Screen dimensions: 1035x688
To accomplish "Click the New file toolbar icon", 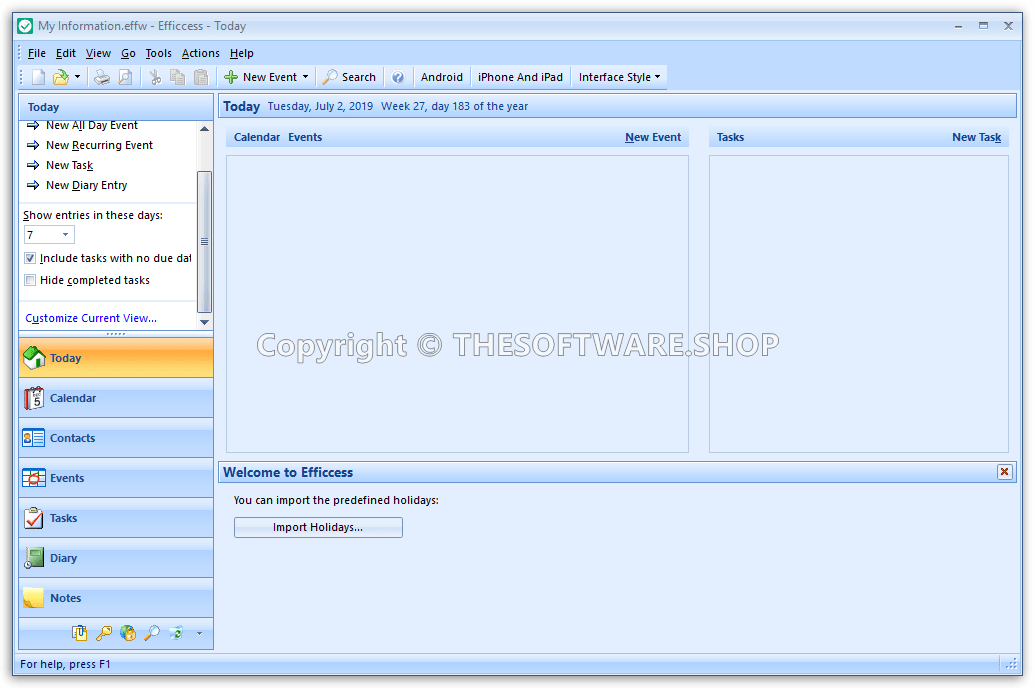I will (38, 77).
